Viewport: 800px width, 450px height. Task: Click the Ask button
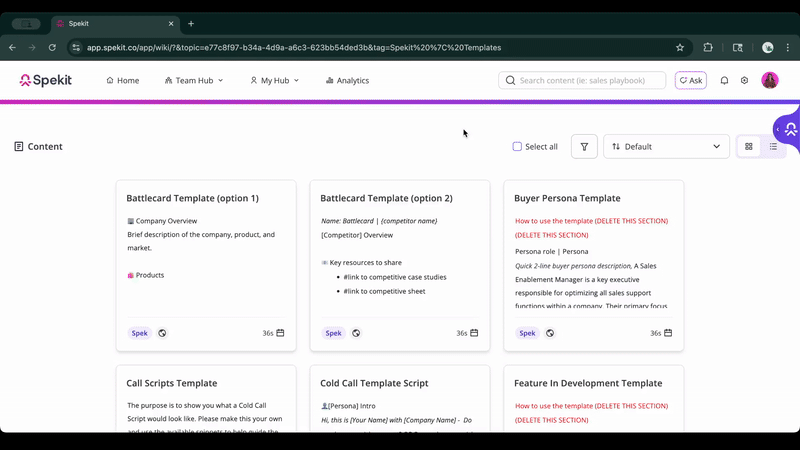[691, 80]
